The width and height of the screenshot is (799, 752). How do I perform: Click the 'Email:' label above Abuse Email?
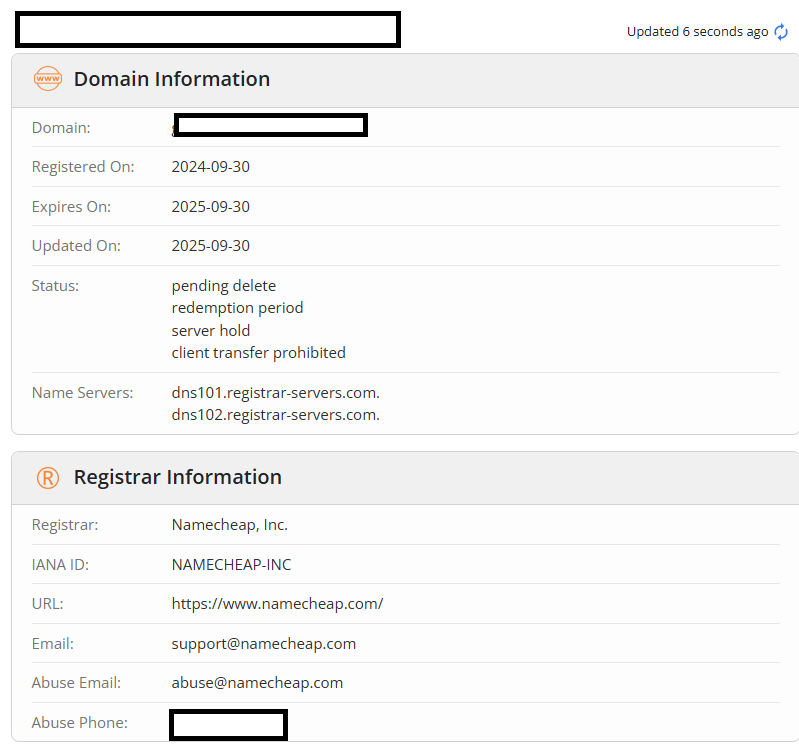click(x=52, y=644)
